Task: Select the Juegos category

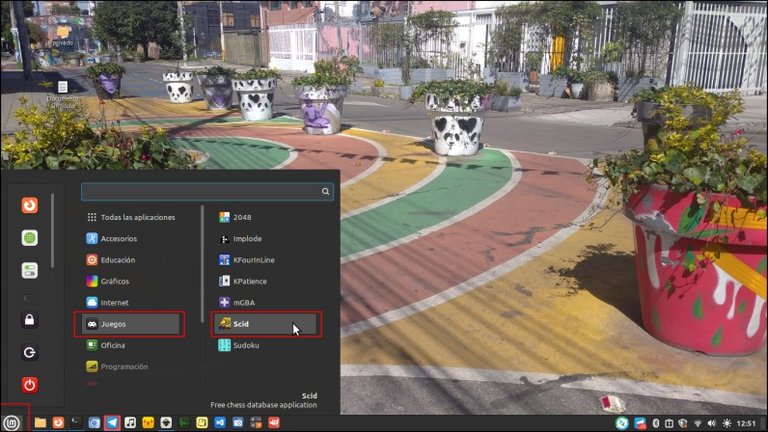Action: 131,324
